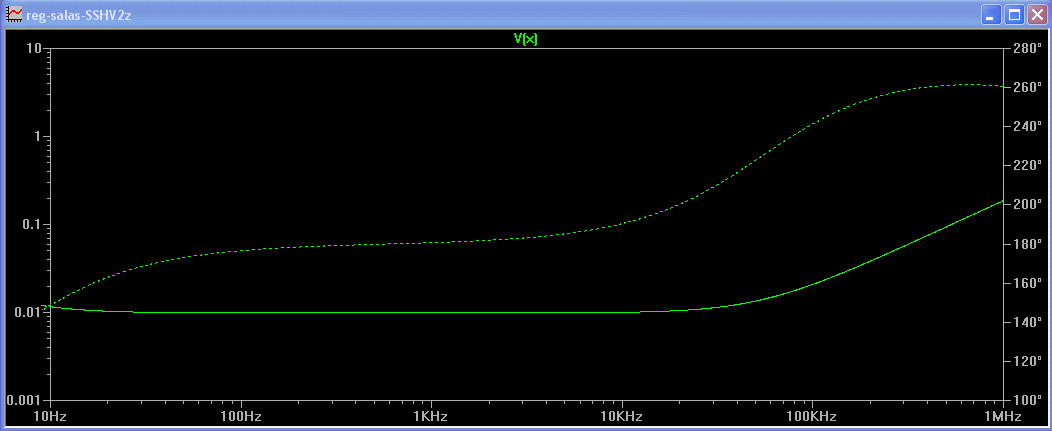Click the 1MHz frequency axis label
The image size is (1052, 431).
pyautogui.click(x=1003, y=415)
